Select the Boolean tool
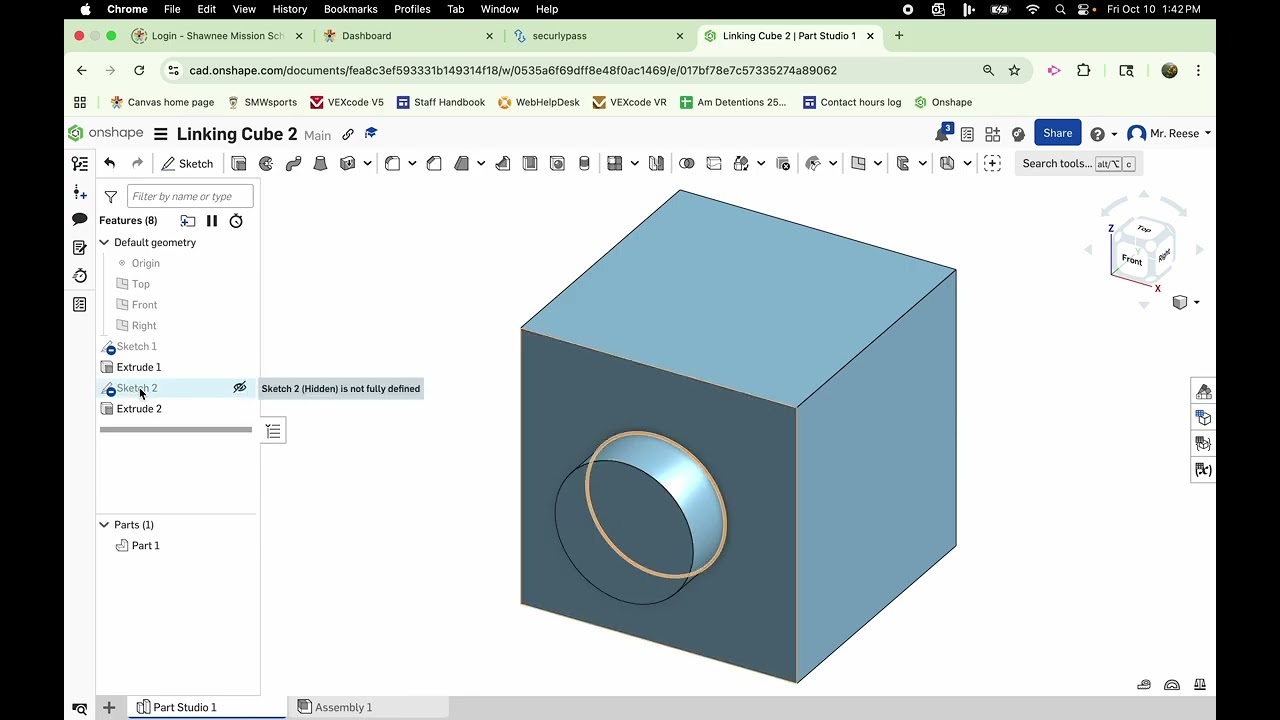Viewport: 1280px width, 720px height. point(686,163)
